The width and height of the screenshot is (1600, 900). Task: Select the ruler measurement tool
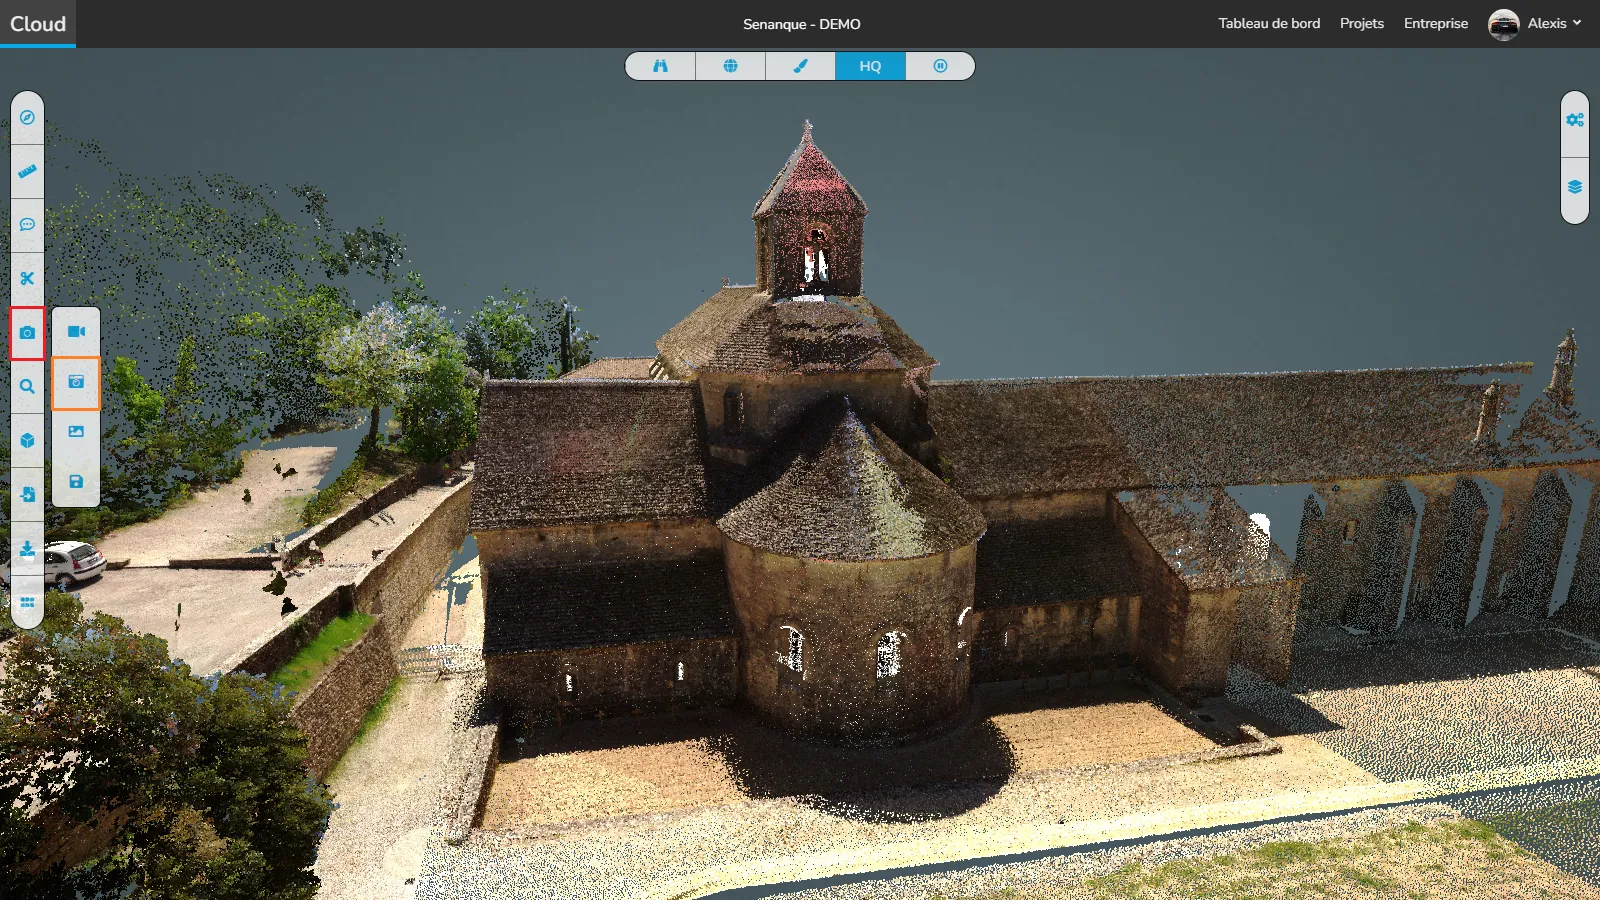click(x=27, y=172)
